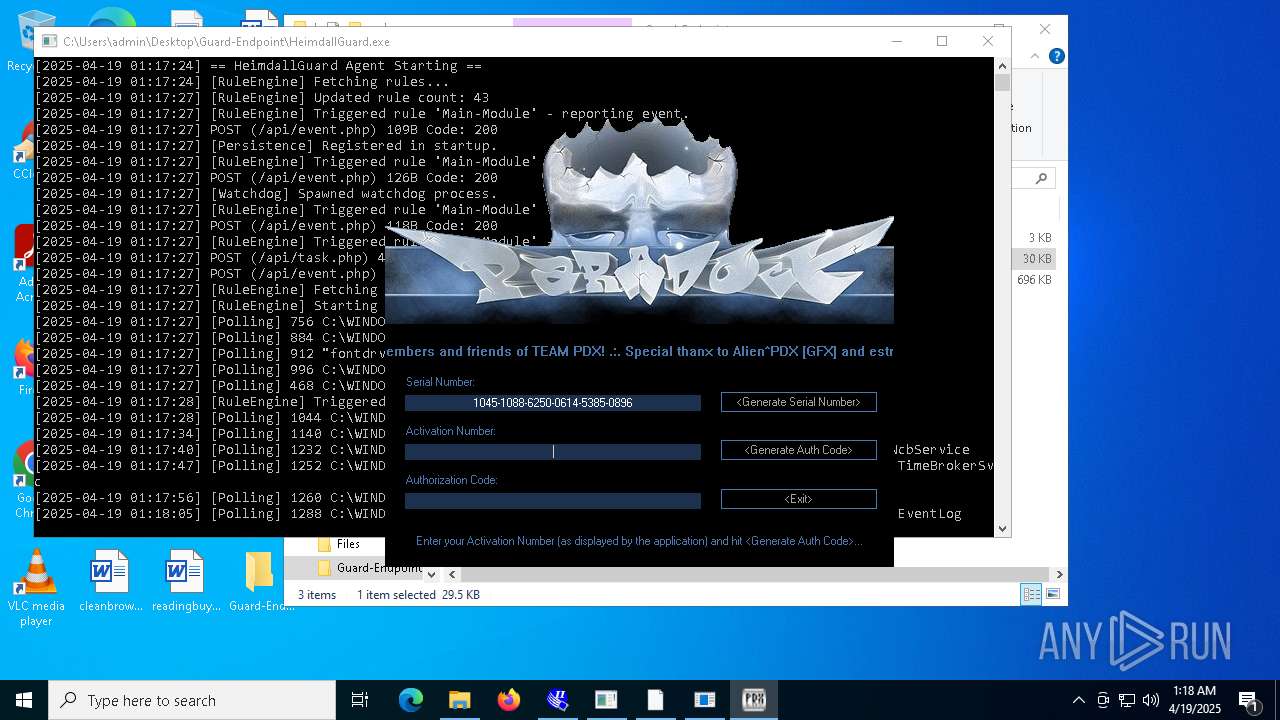
Task: Click the TimeBrokerSv text in console
Action: [945, 466]
